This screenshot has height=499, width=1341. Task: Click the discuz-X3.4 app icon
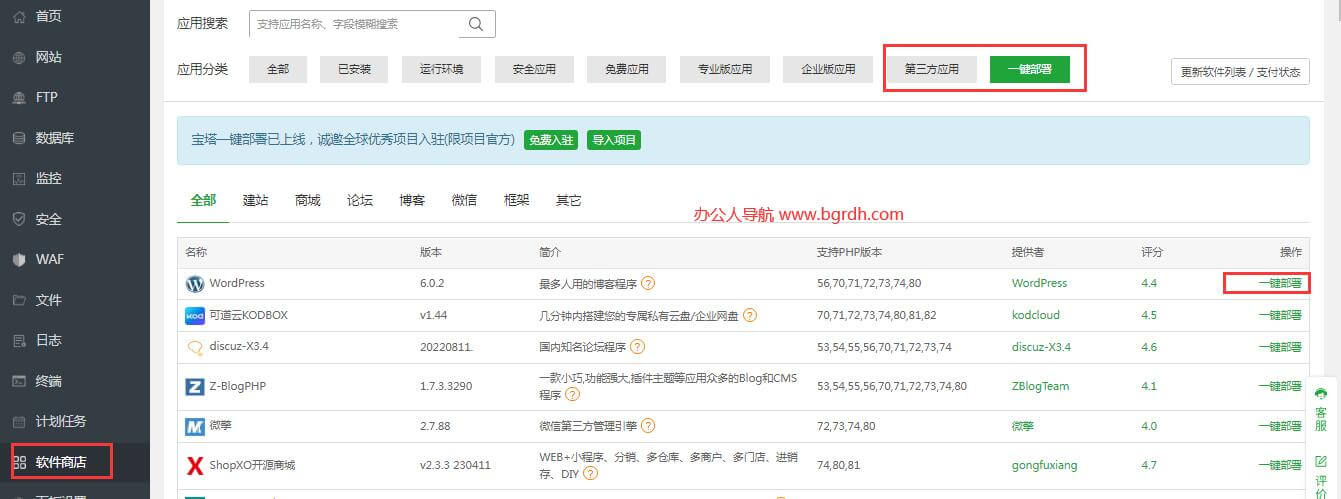coord(195,347)
